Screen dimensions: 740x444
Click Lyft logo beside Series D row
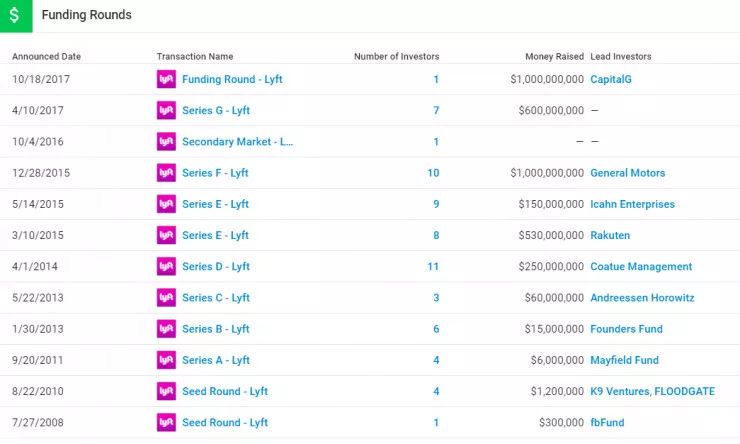point(166,267)
